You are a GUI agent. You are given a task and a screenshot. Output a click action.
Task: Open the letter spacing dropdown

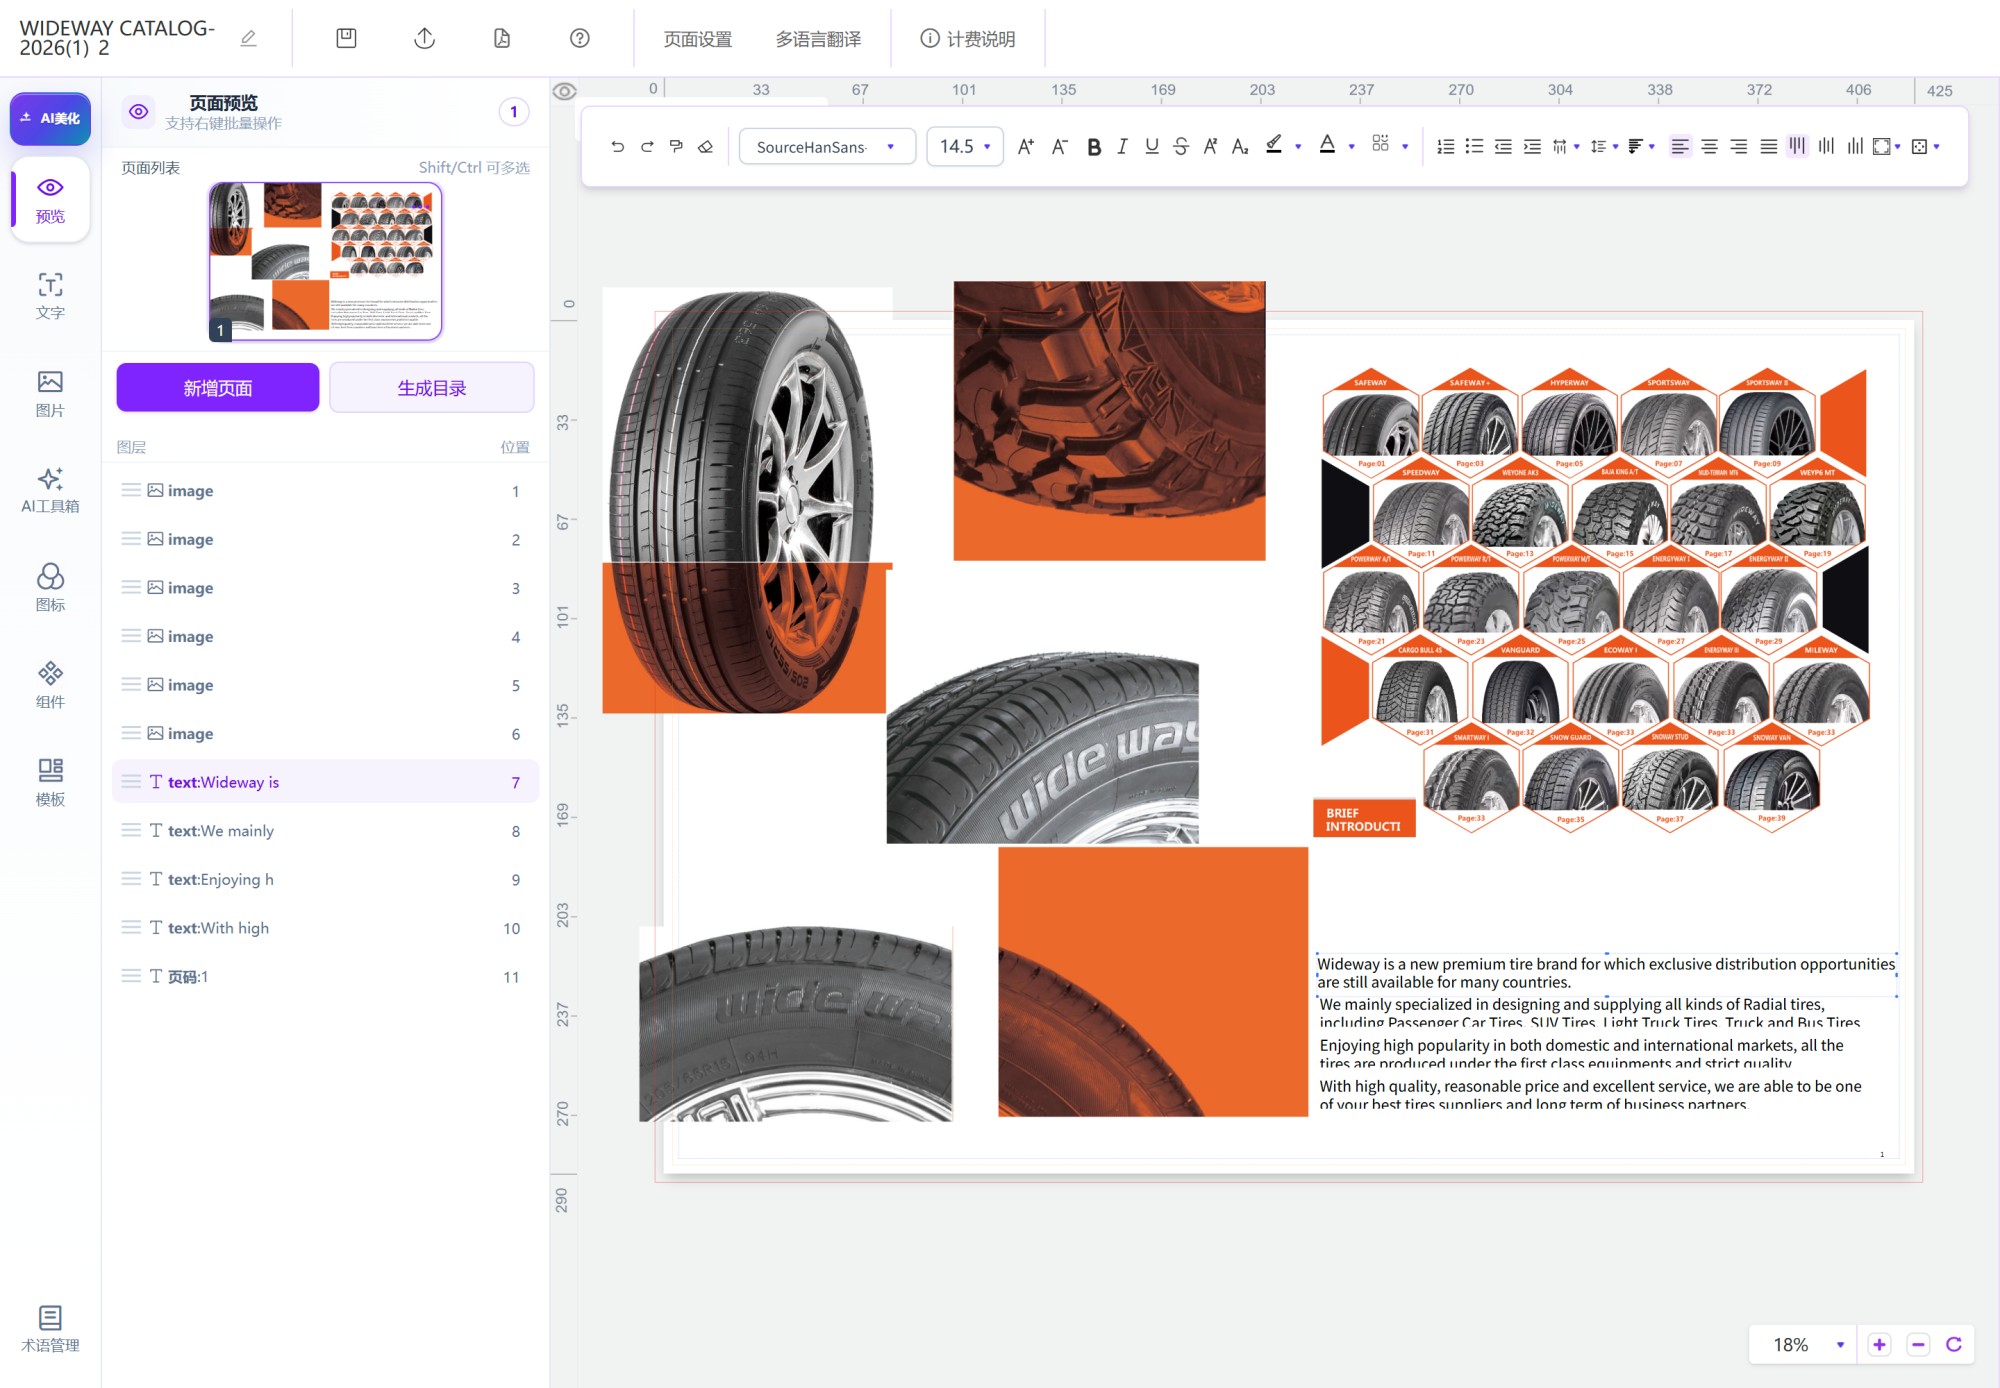[1566, 147]
